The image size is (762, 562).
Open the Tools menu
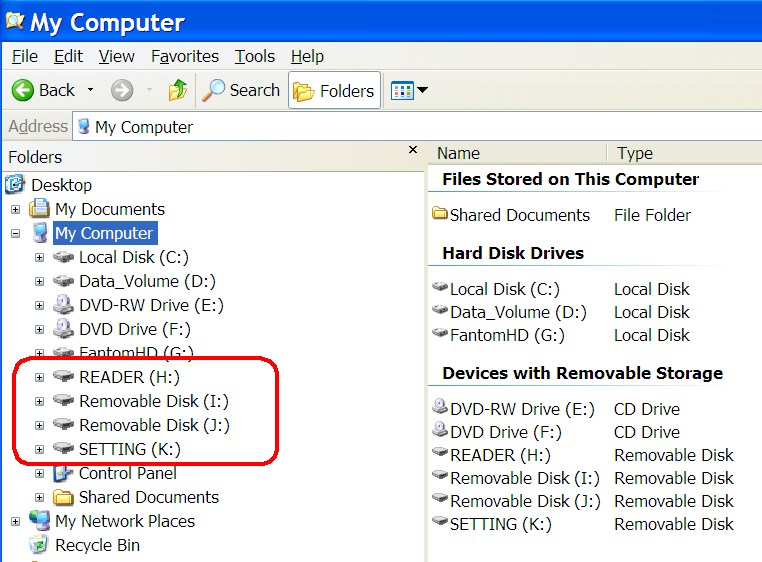[x=255, y=56]
